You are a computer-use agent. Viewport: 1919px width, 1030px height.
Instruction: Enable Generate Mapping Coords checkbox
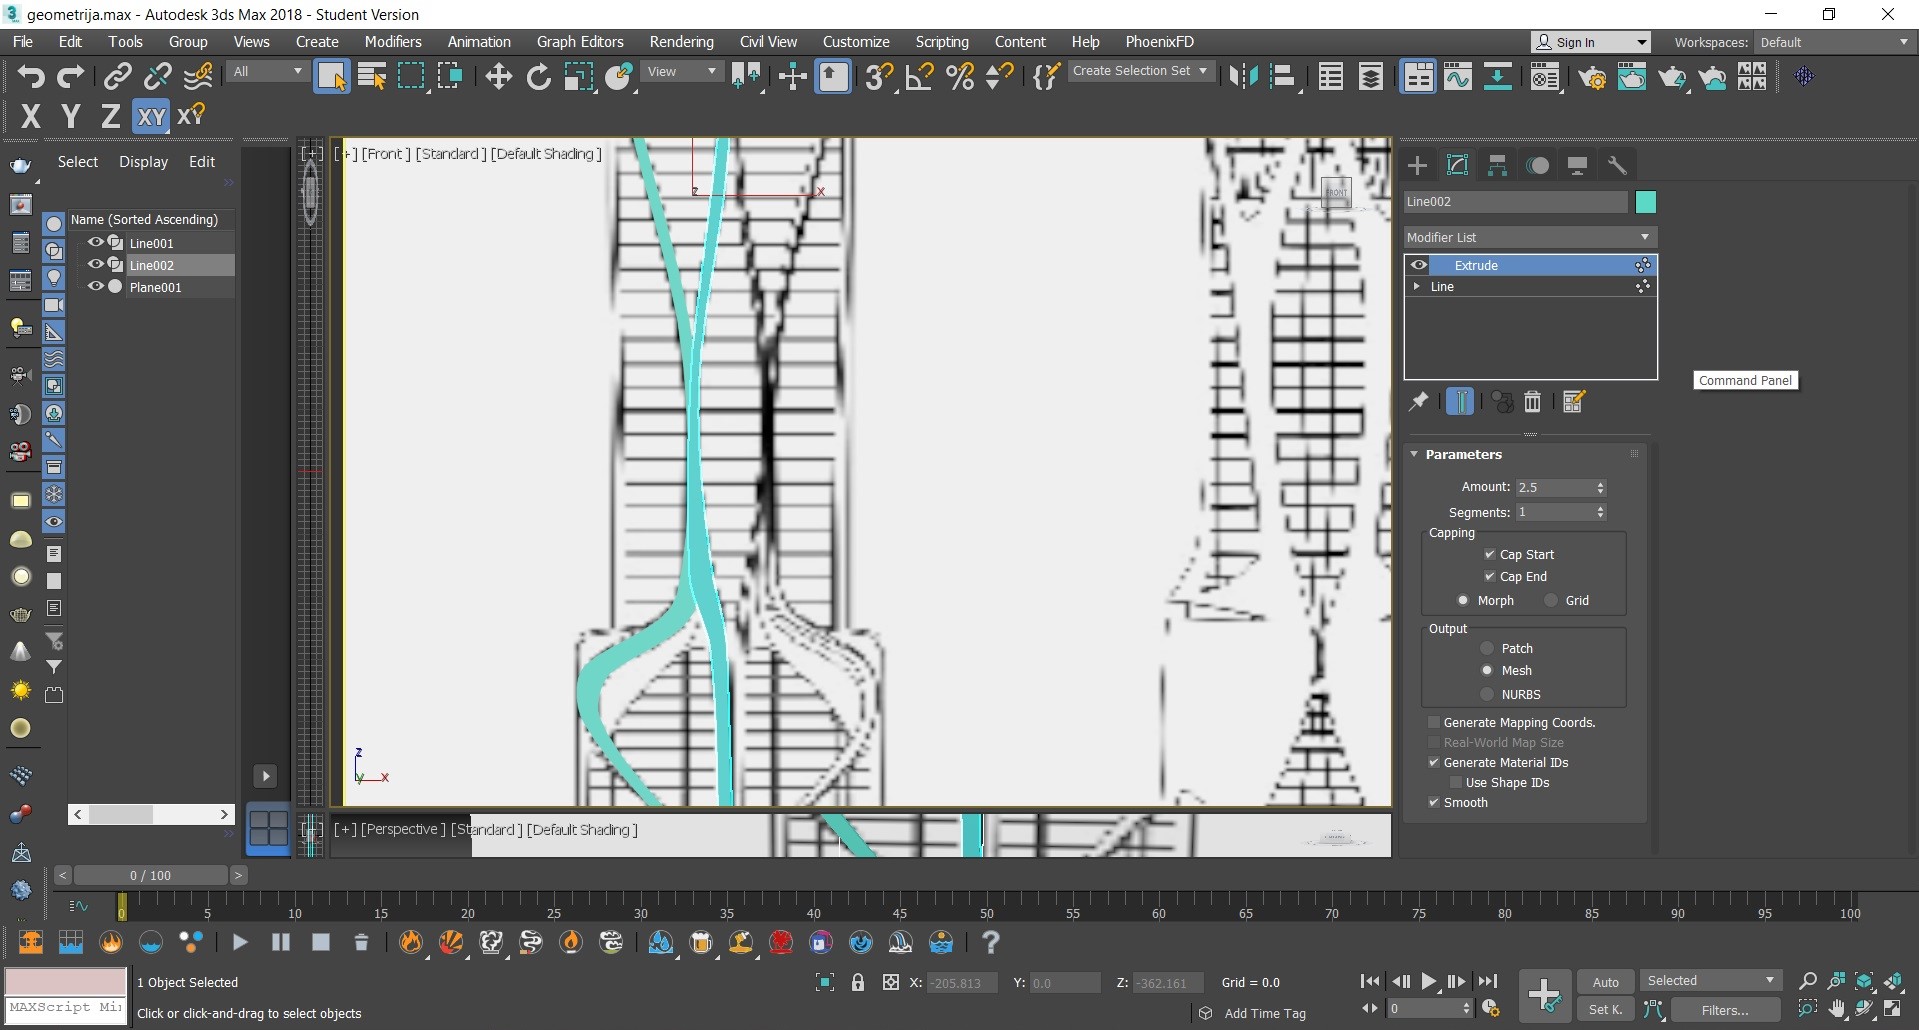click(x=1434, y=722)
